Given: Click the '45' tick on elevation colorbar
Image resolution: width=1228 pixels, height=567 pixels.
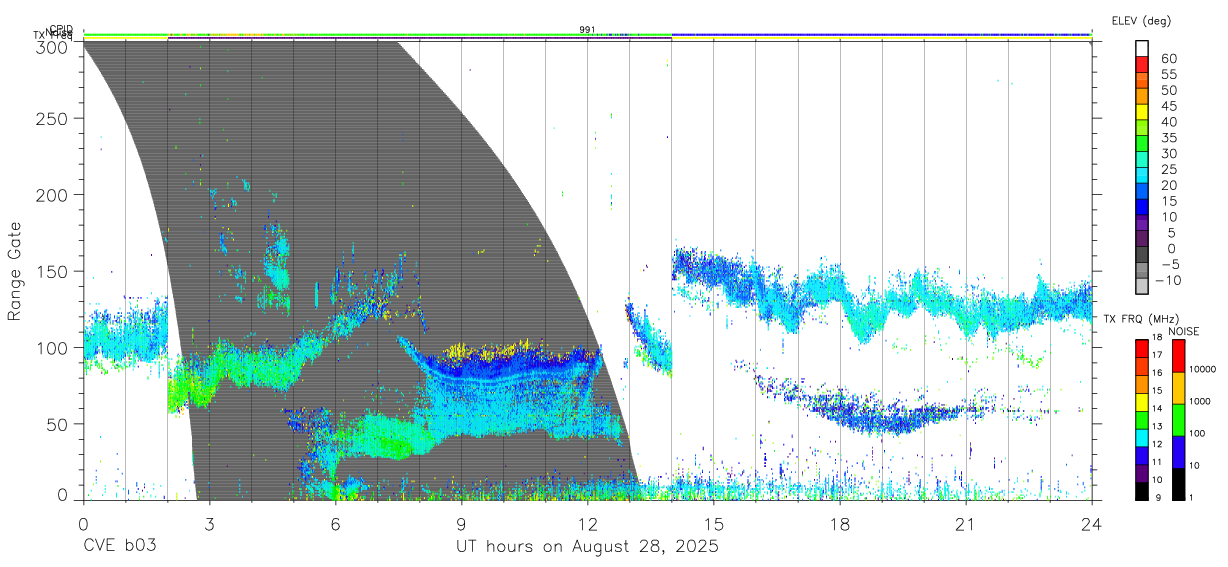Looking at the screenshot, I should click(x=1168, y=106).
